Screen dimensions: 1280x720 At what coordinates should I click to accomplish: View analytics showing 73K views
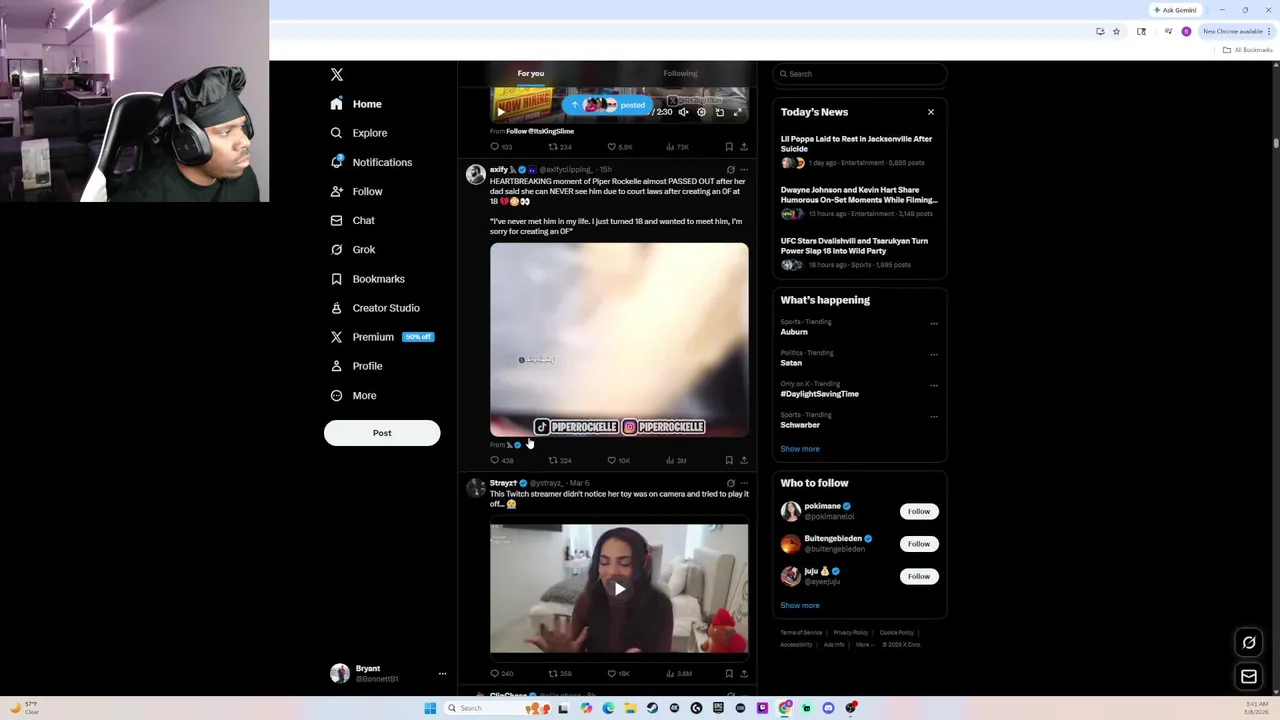pyautogui.click(x=677, y=147)
